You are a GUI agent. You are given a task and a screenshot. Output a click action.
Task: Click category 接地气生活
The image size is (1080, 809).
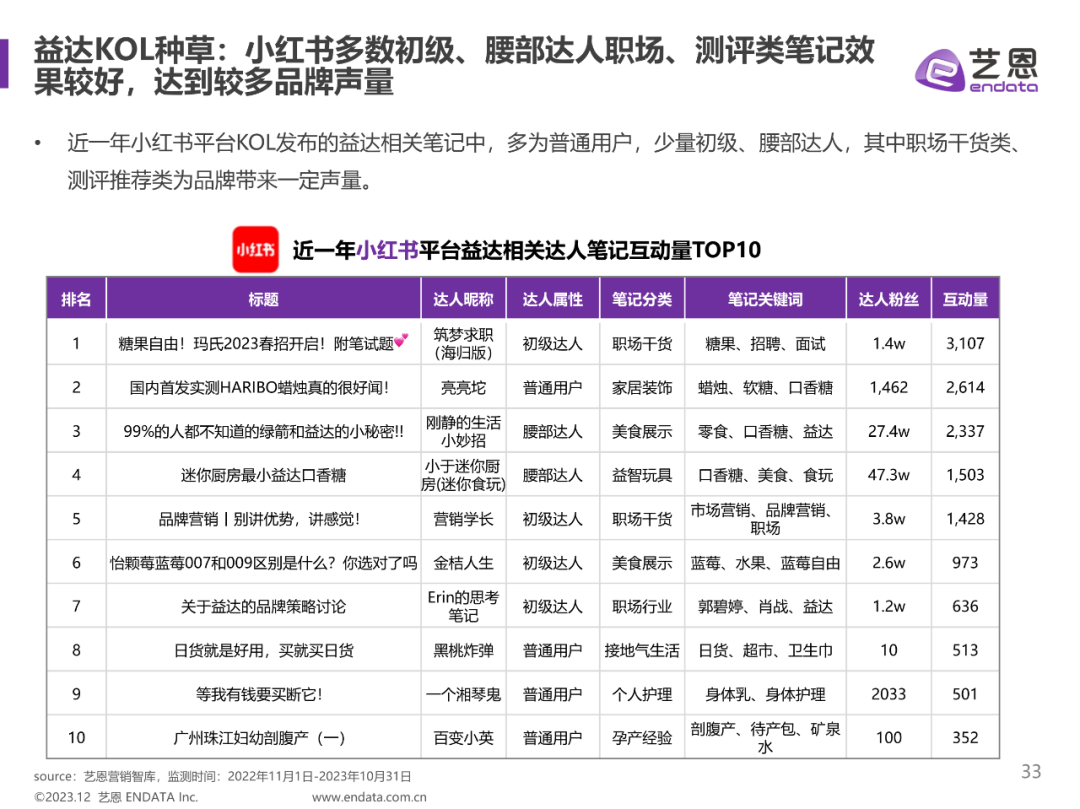(642, 651)
